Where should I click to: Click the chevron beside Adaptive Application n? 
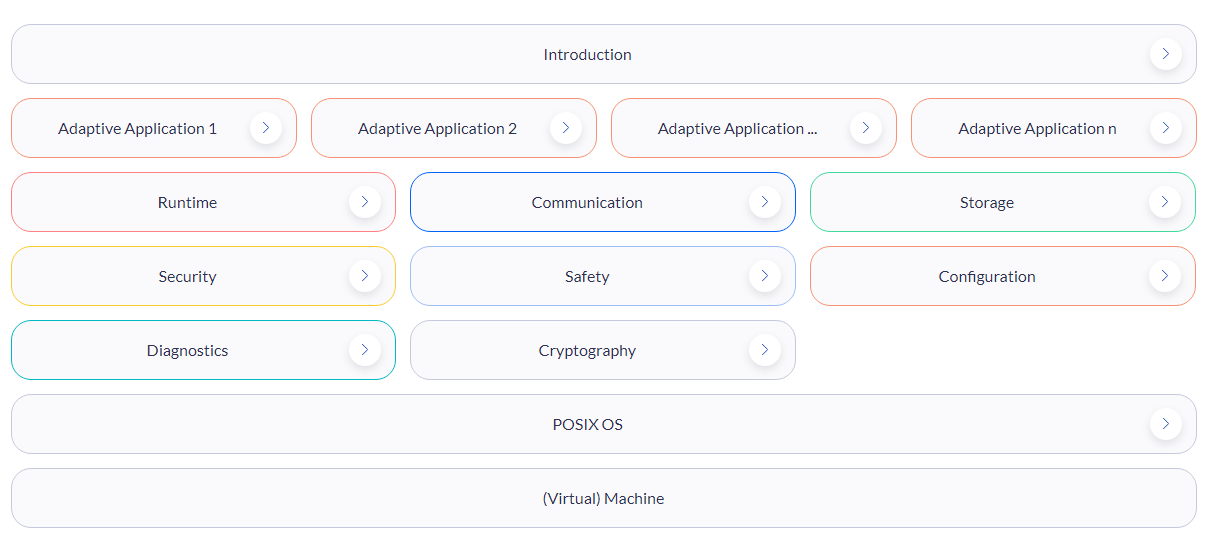point(1165,128)
